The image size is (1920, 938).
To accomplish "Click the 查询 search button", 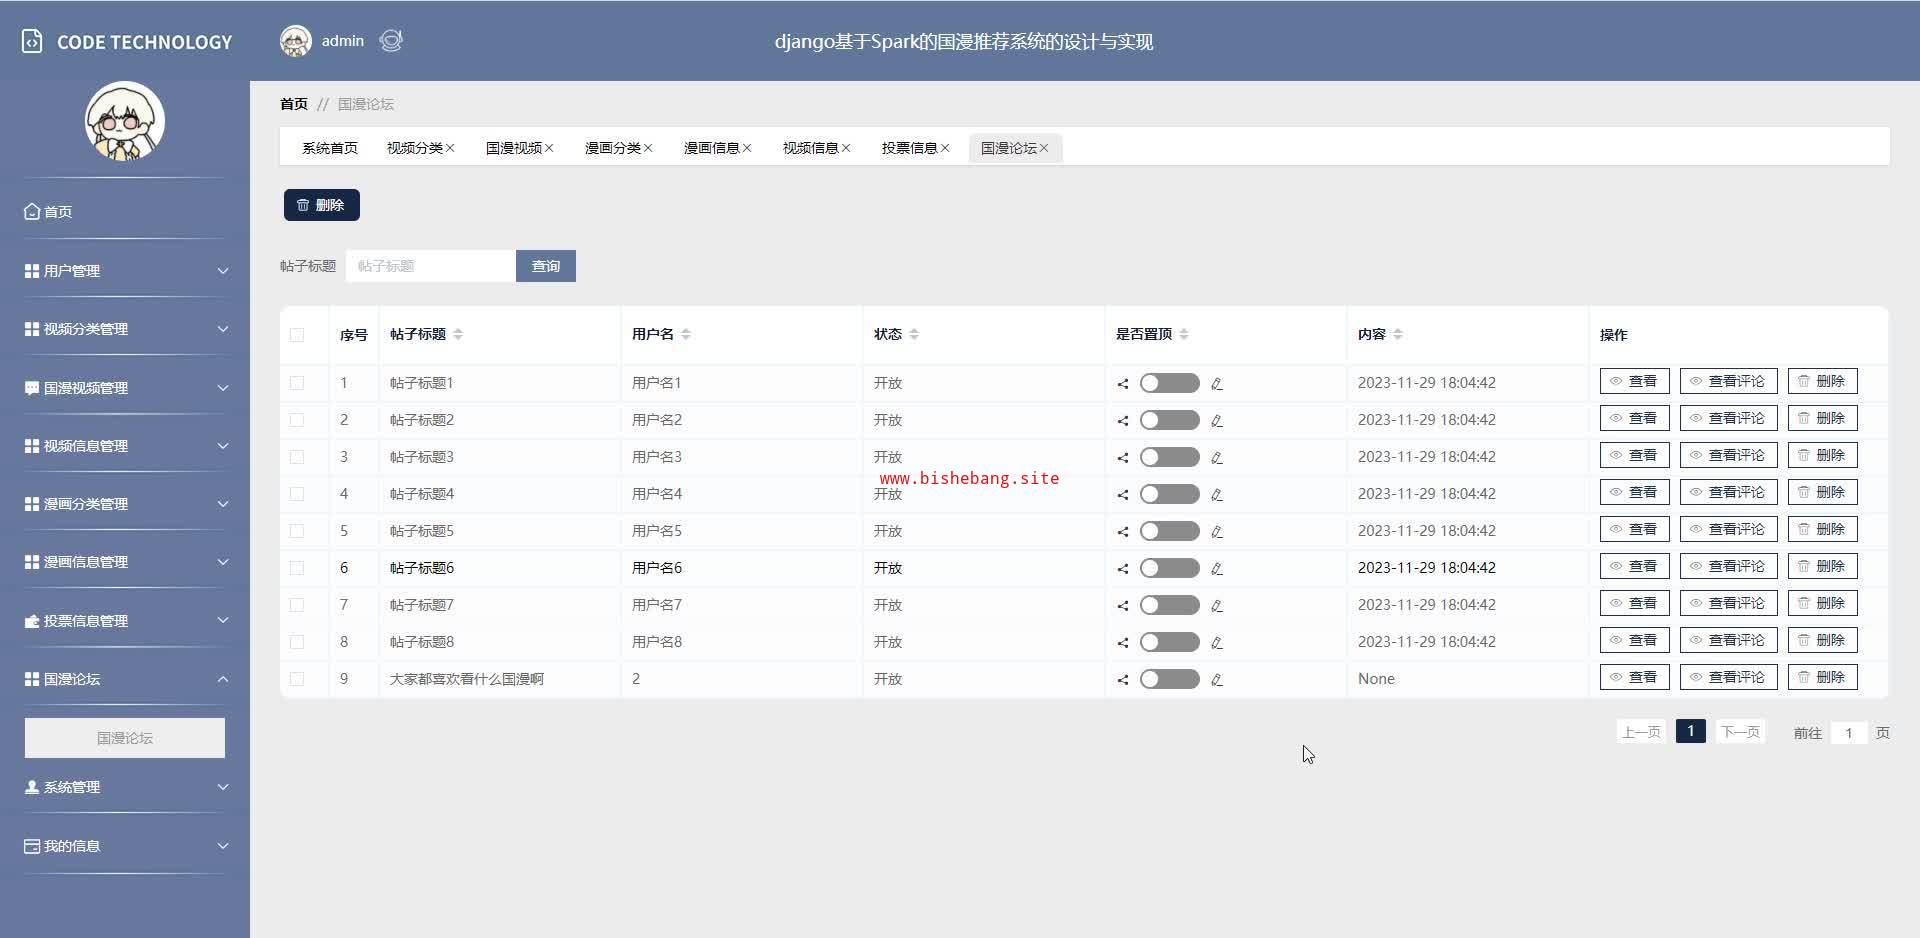I will (x=545, y=266).
